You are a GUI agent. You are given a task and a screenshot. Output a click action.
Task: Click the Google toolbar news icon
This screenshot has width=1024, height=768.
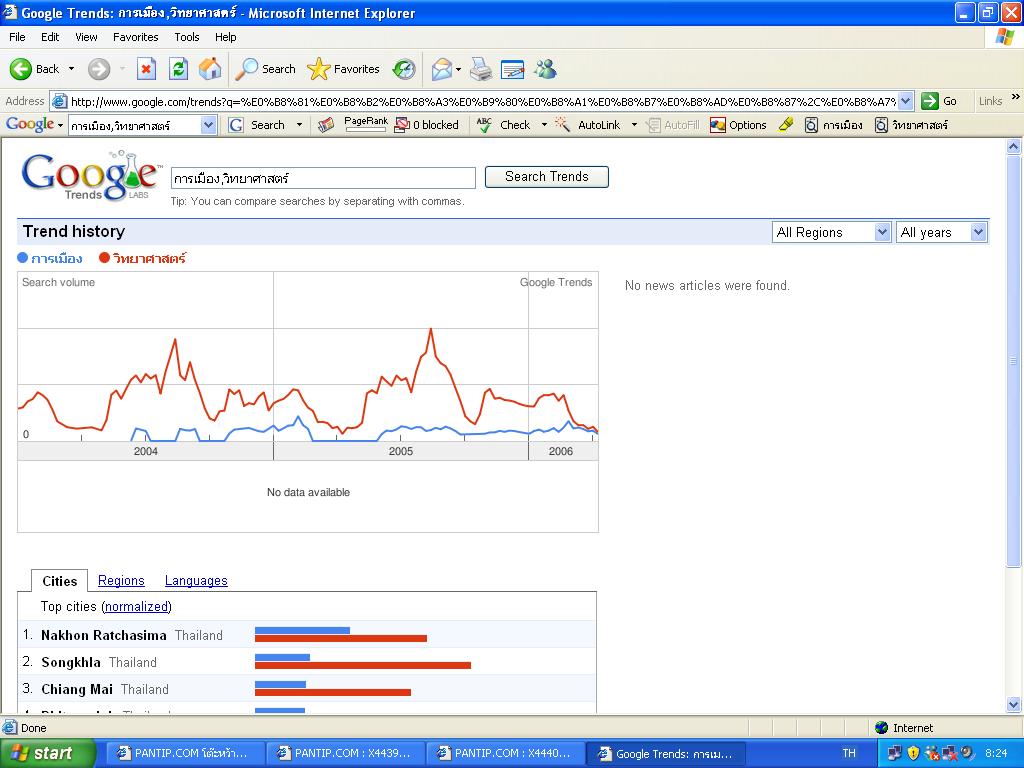click(326, 125)
